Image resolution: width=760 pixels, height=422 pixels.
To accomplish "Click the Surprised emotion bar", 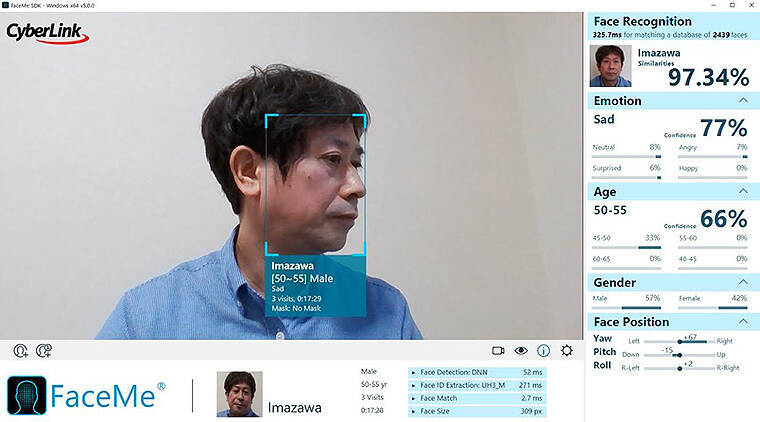I will click(x=626, y=178).
